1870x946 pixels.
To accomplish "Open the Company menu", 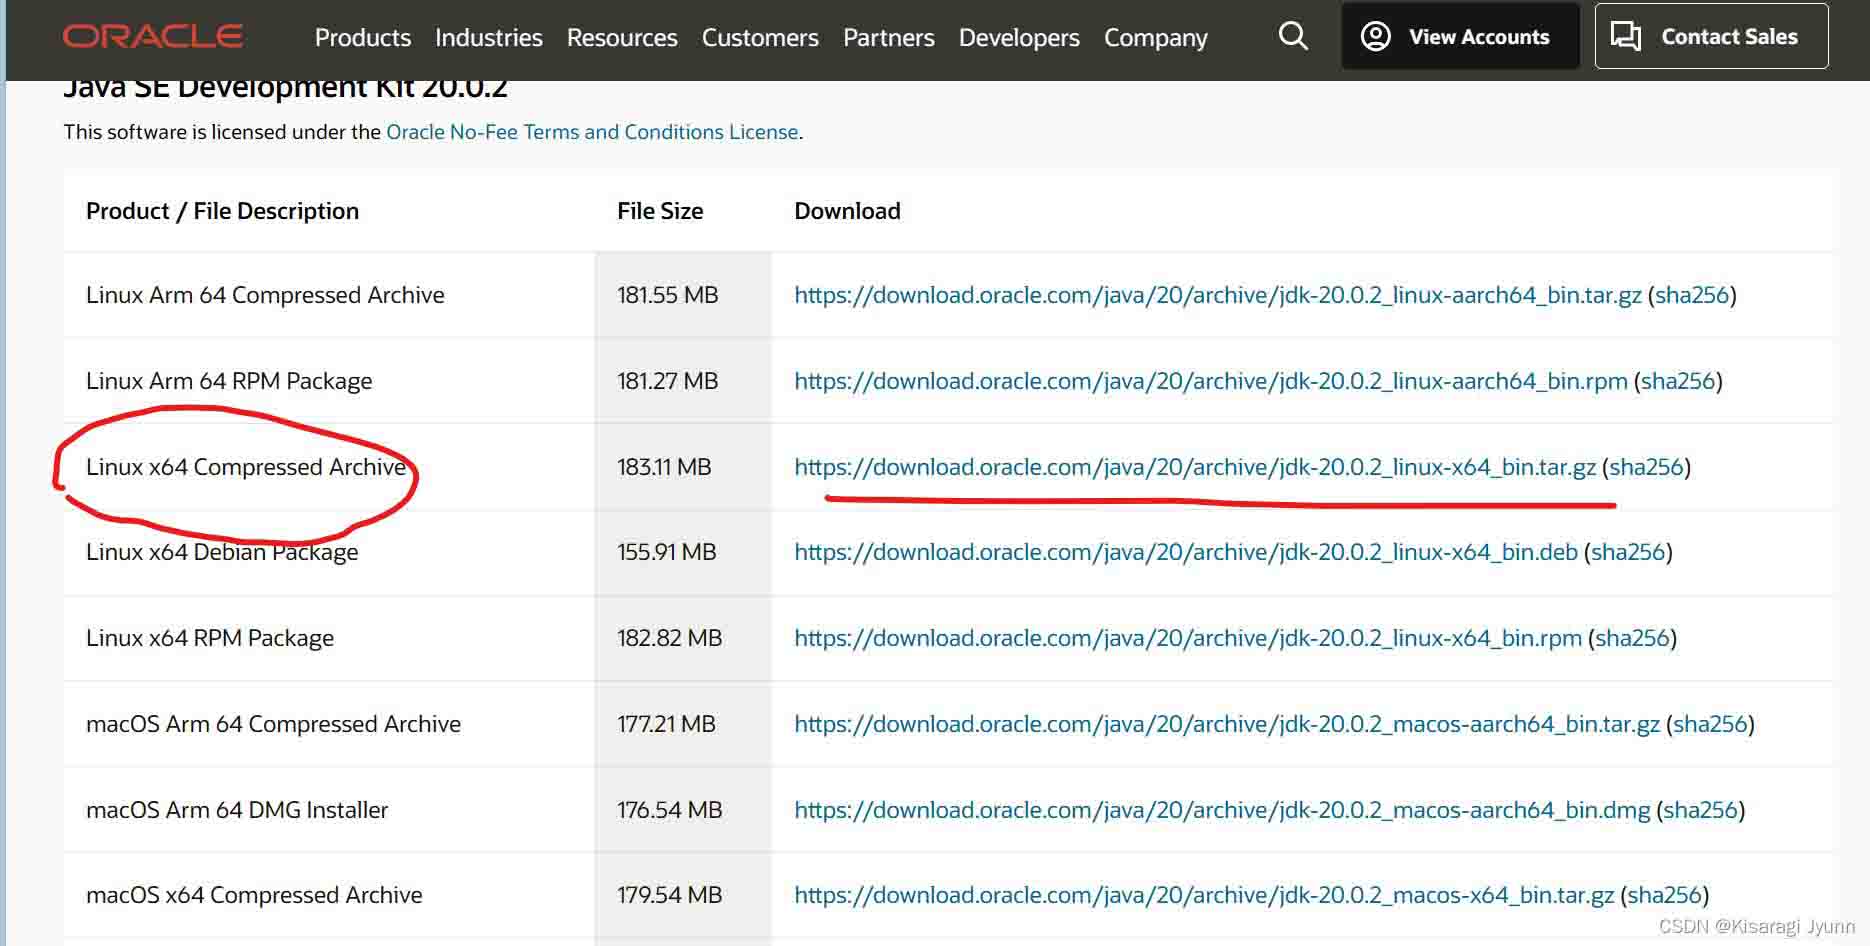I will (x=1156, y=38).
